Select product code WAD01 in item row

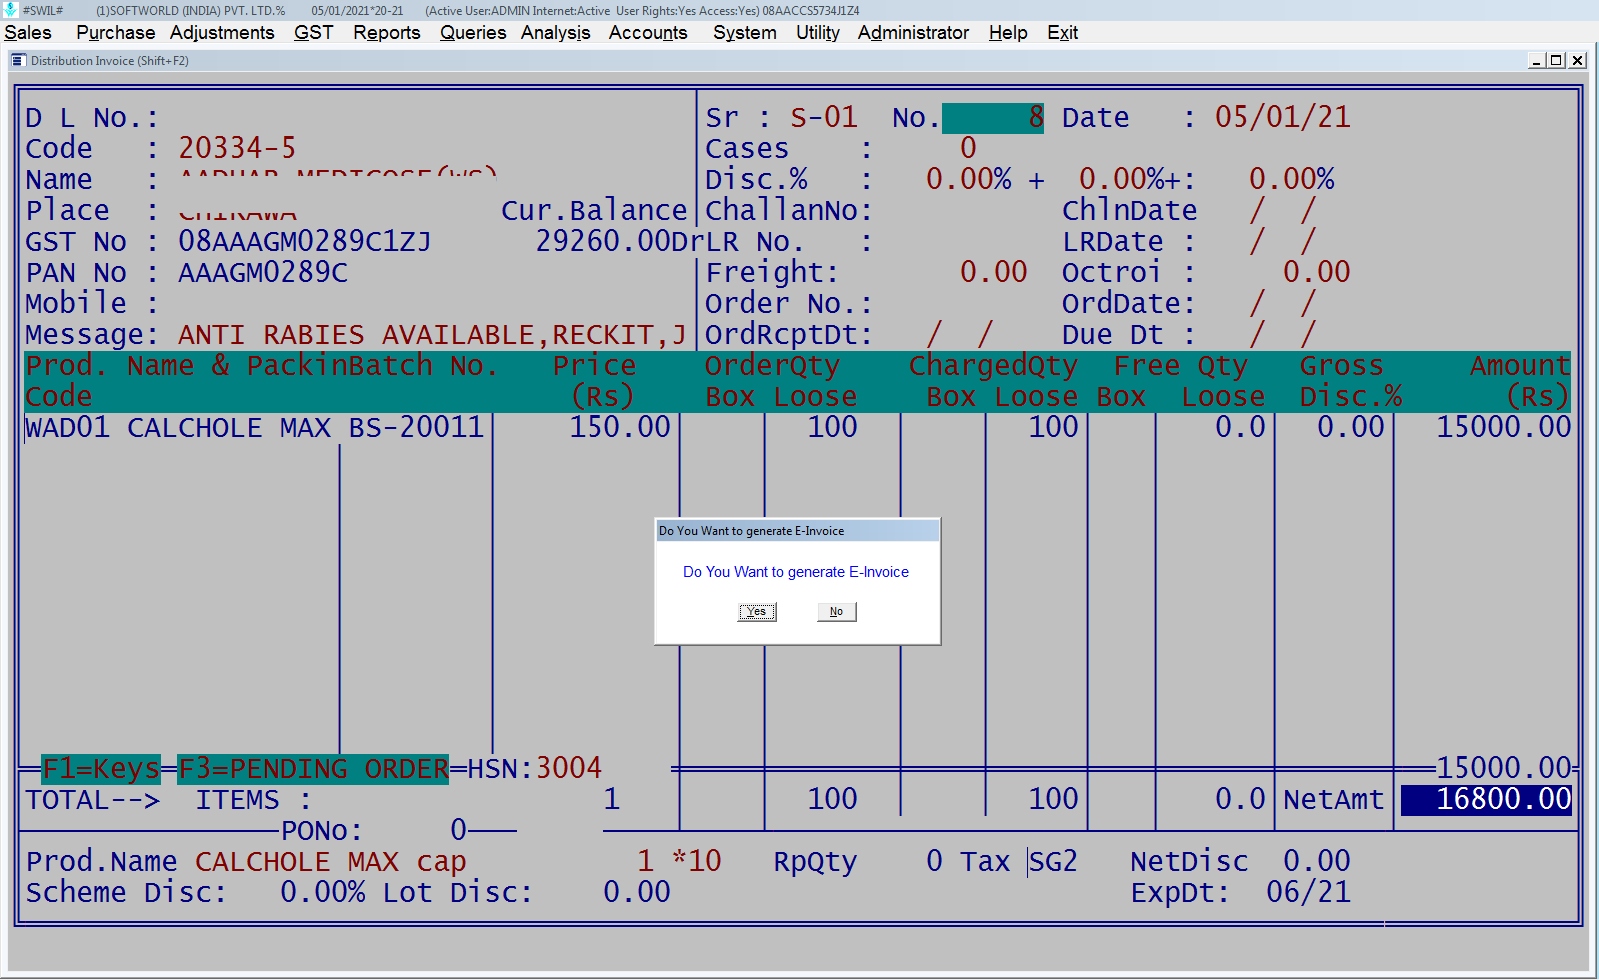(67, 428)
